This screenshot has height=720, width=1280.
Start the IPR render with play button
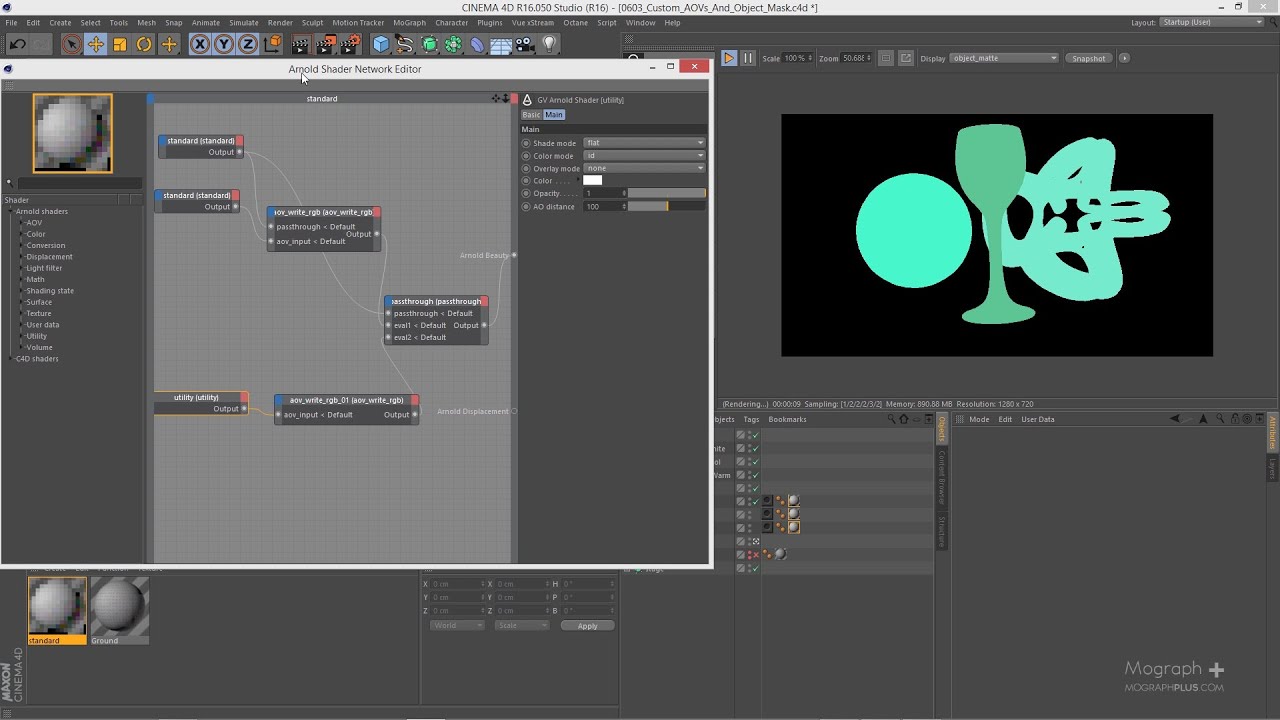729,58
